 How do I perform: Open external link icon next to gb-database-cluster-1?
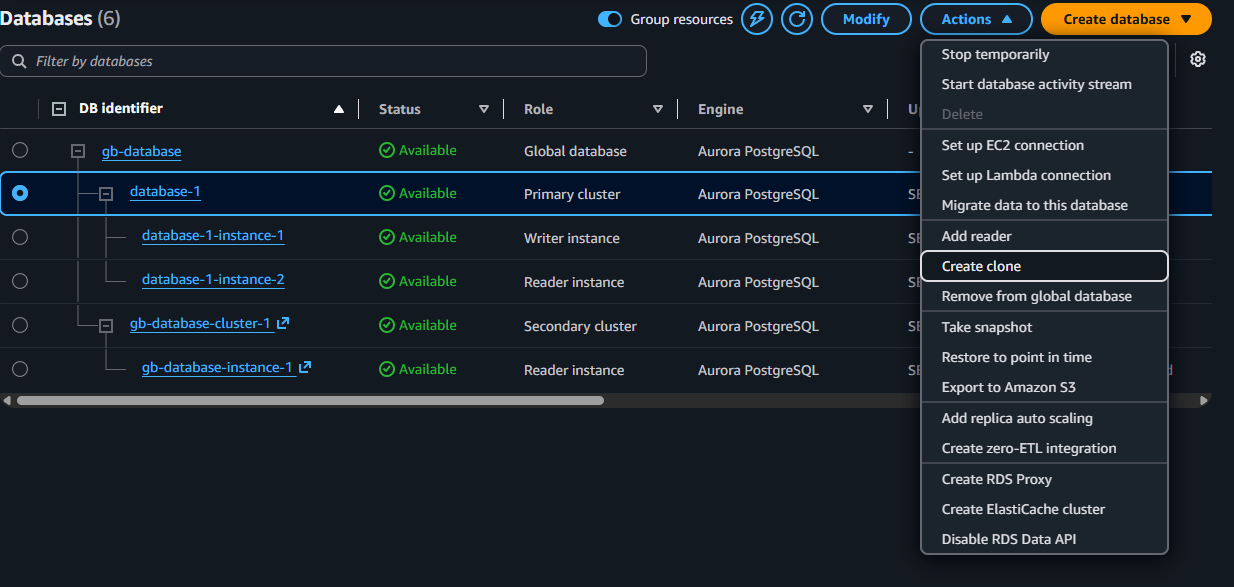click(283, 324)
